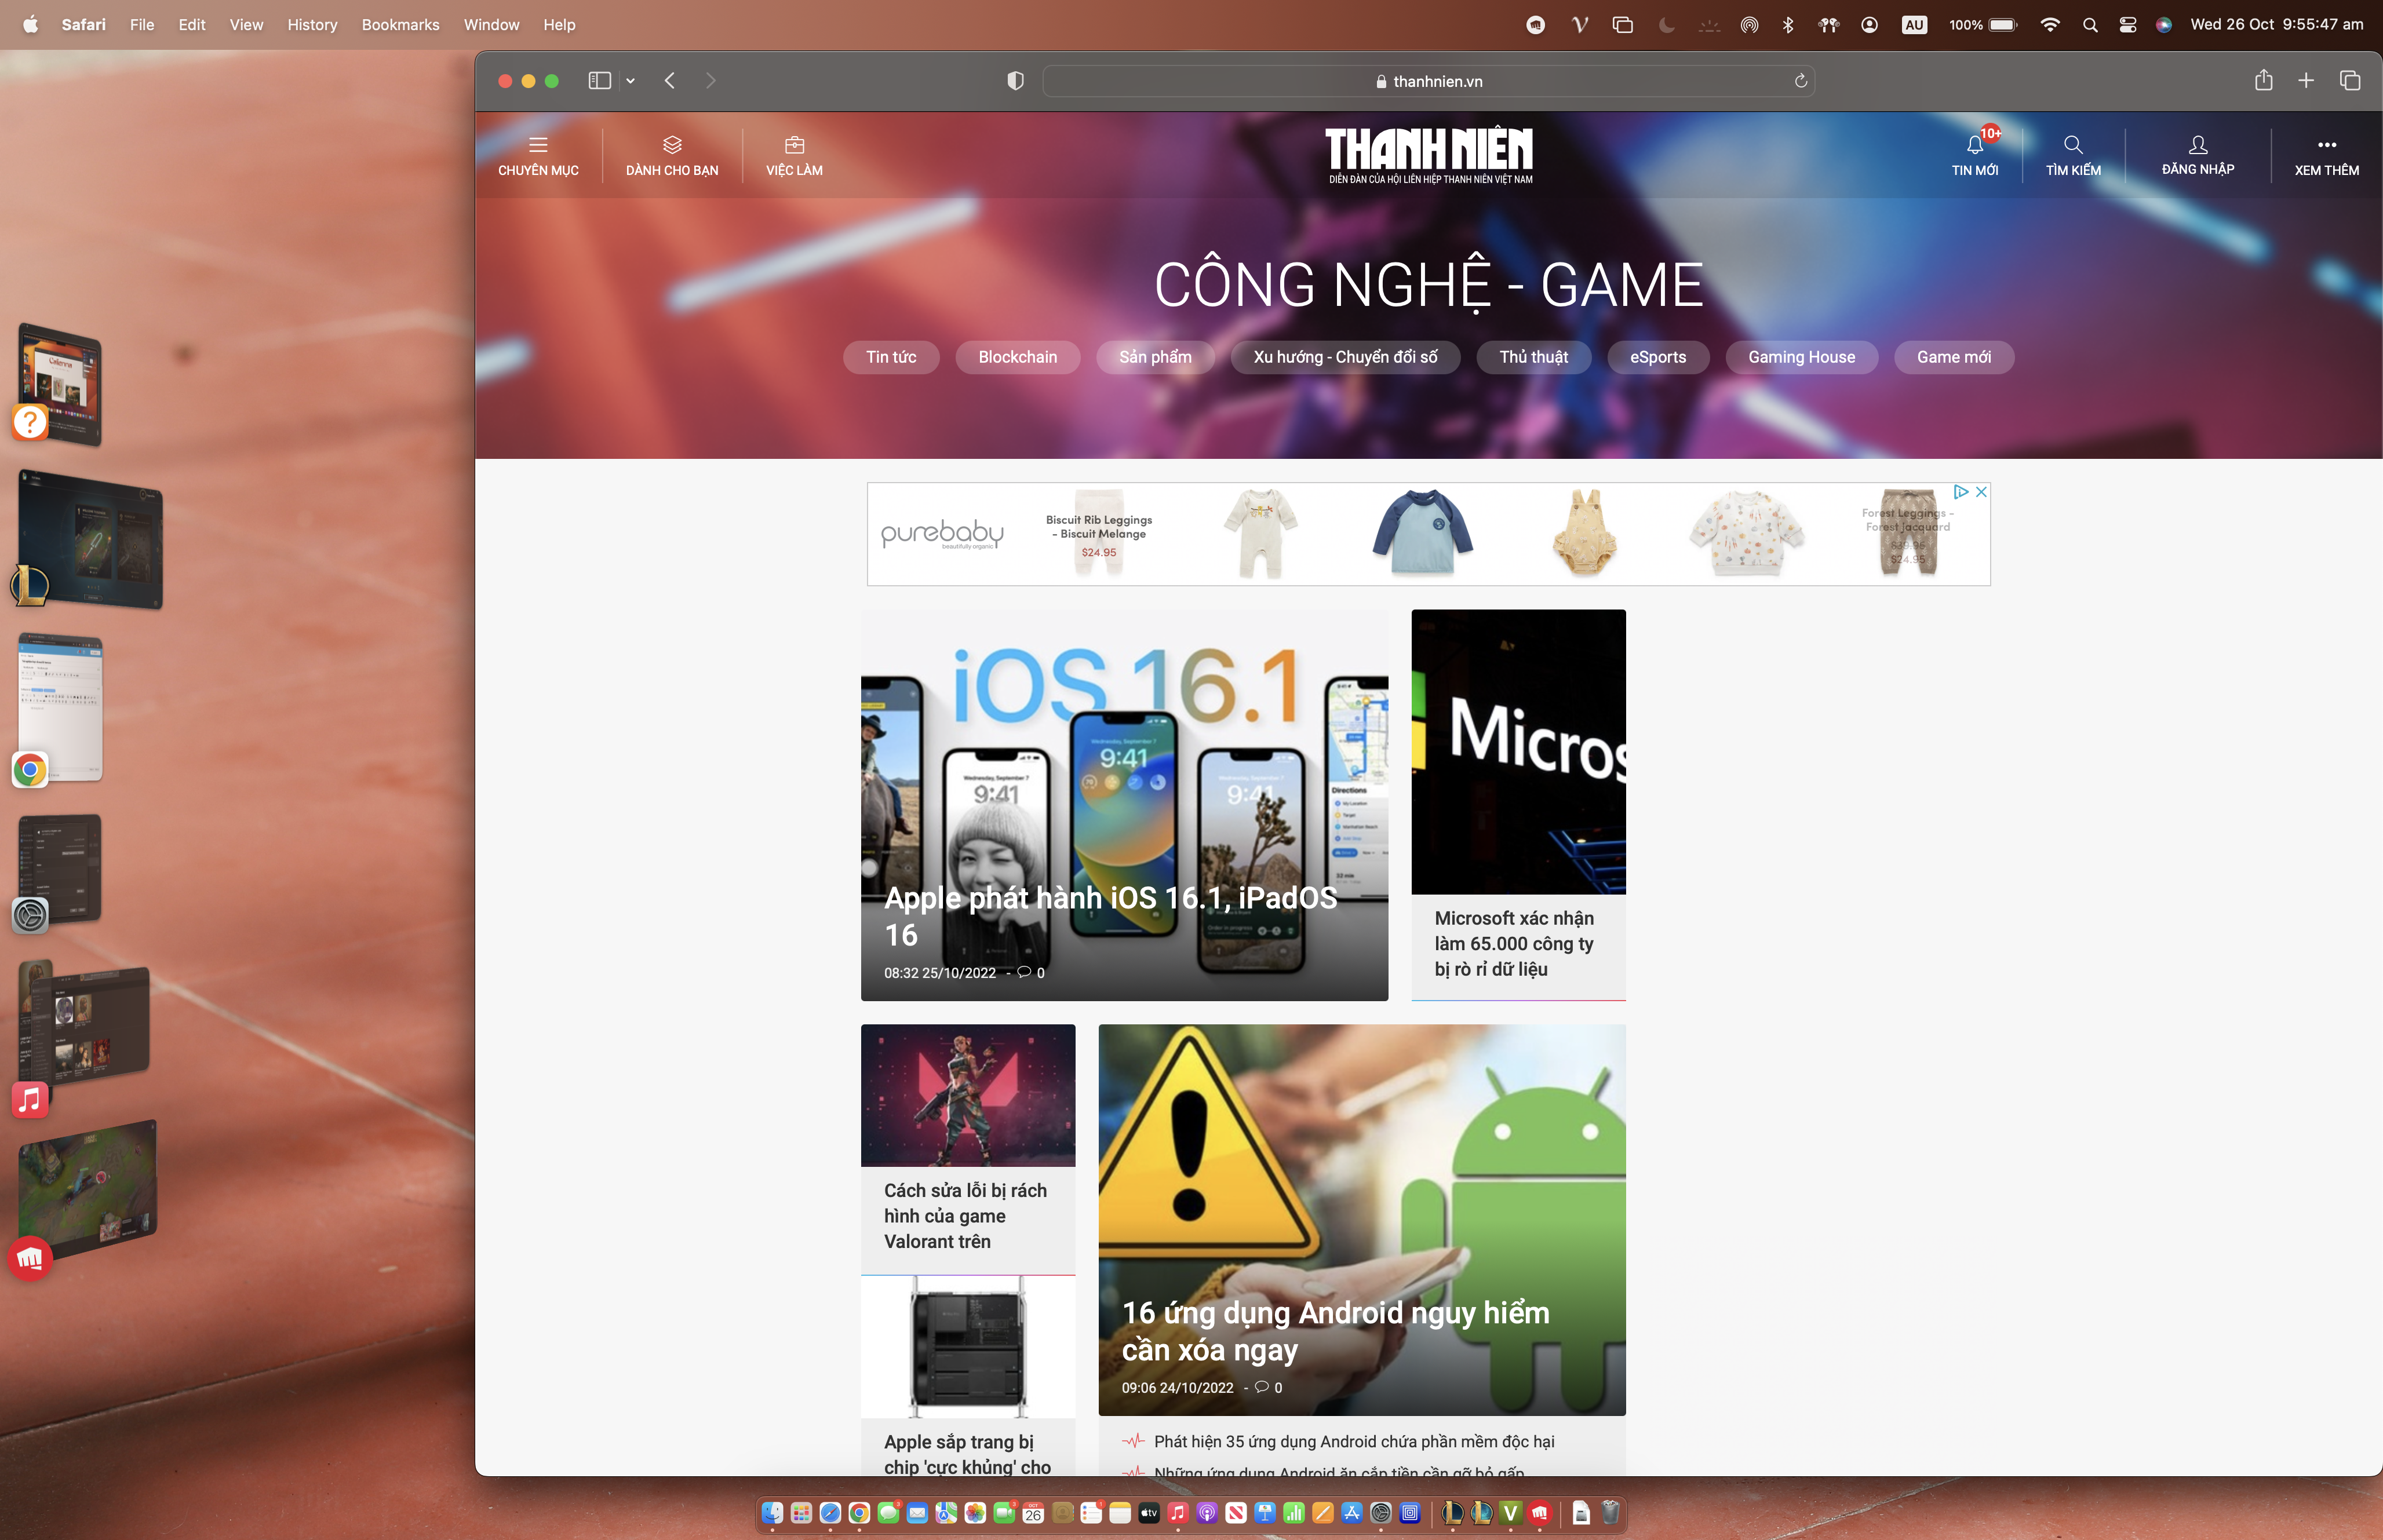Reload the current page
The width and height of the screenshot is (2383, 1540).
(x=1800, y=81)
